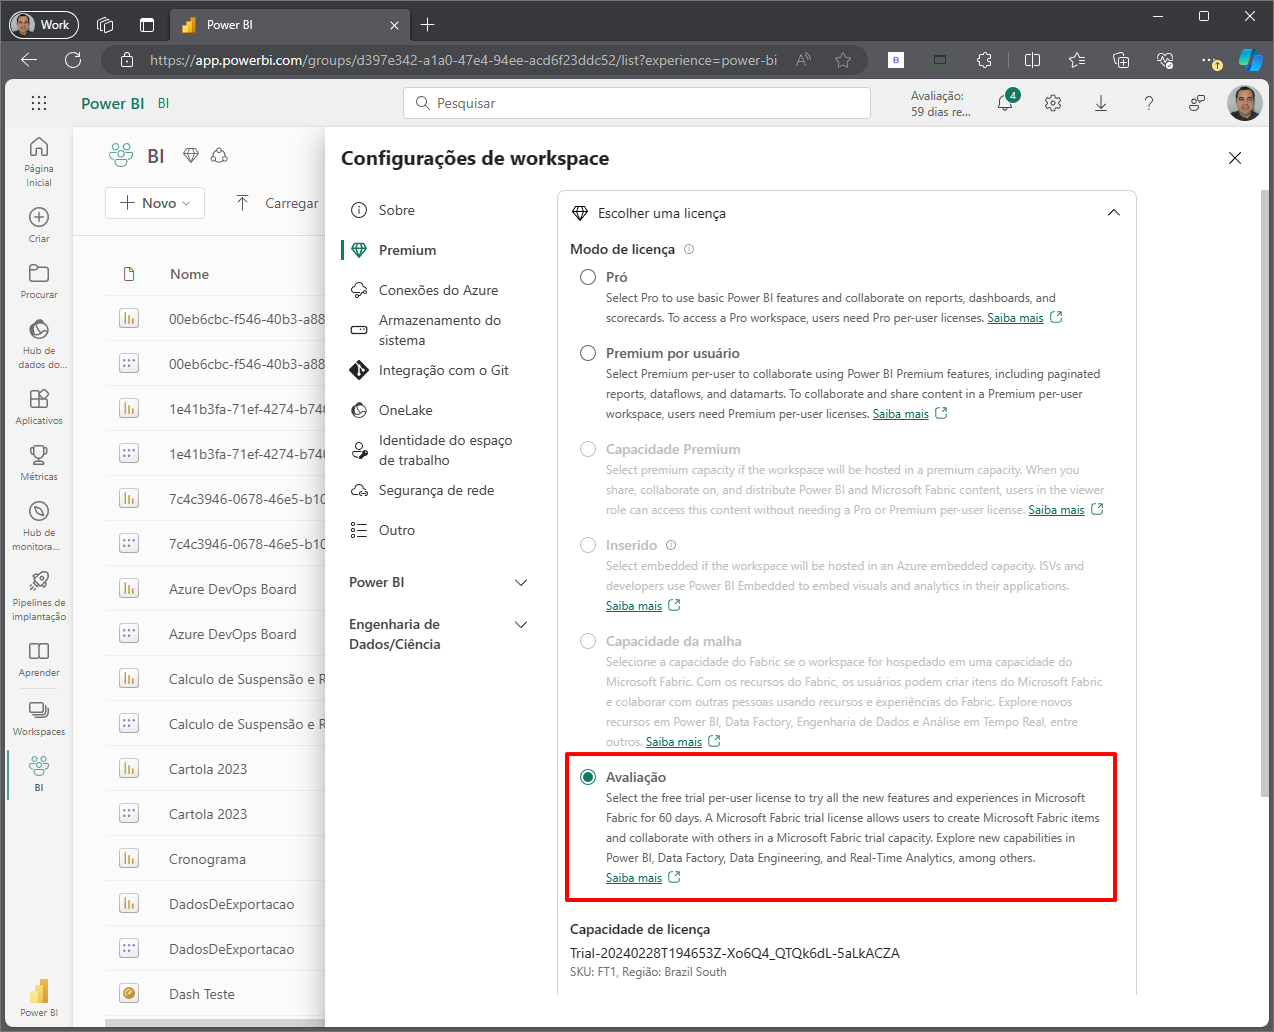Open the app launcher waffle icon
Image resolution: width=1274 pixels, height=1032 pixels.
(39, 103)
